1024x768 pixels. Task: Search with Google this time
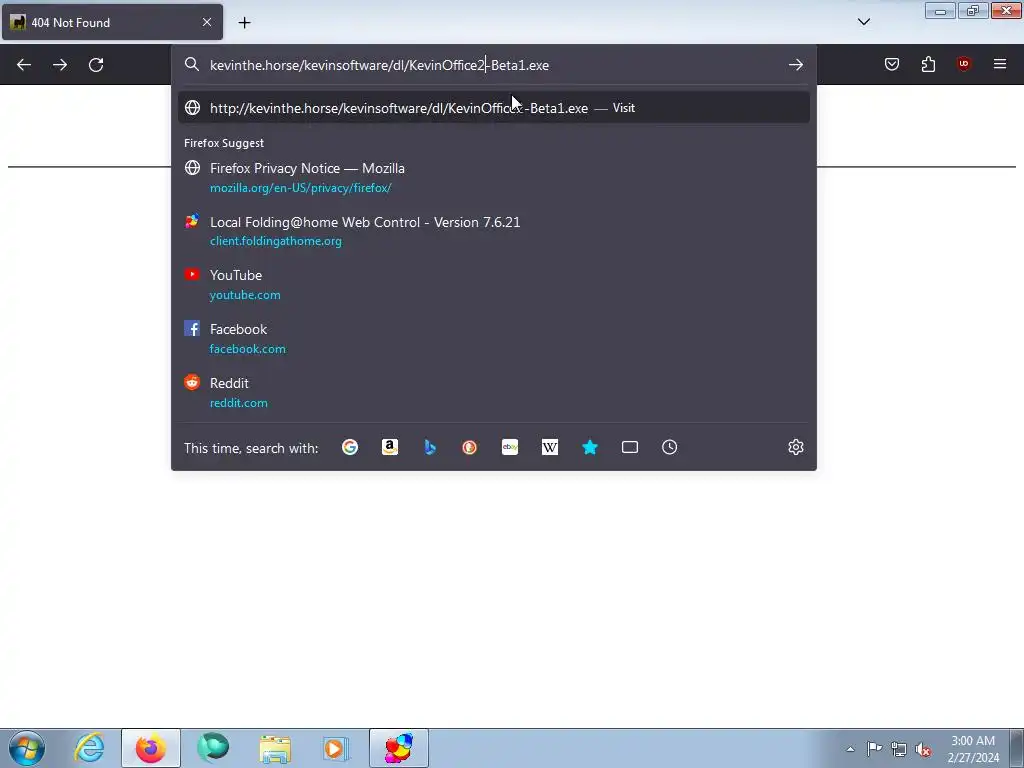pyautogui.click(x=350, y=447)
